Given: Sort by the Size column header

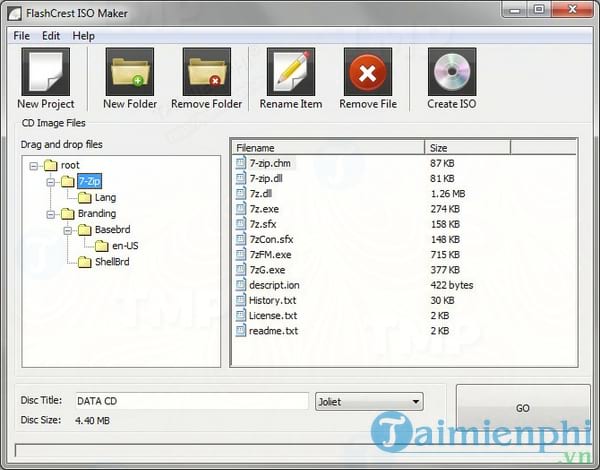Looking at the screenshot, I should [x=468, y=148].
